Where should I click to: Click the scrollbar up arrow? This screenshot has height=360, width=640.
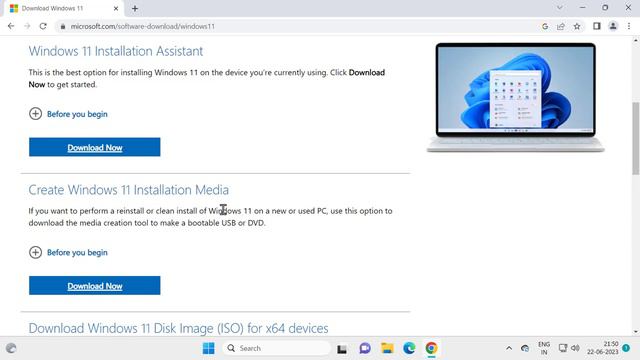pyautogui.click(x=636, y=40)
